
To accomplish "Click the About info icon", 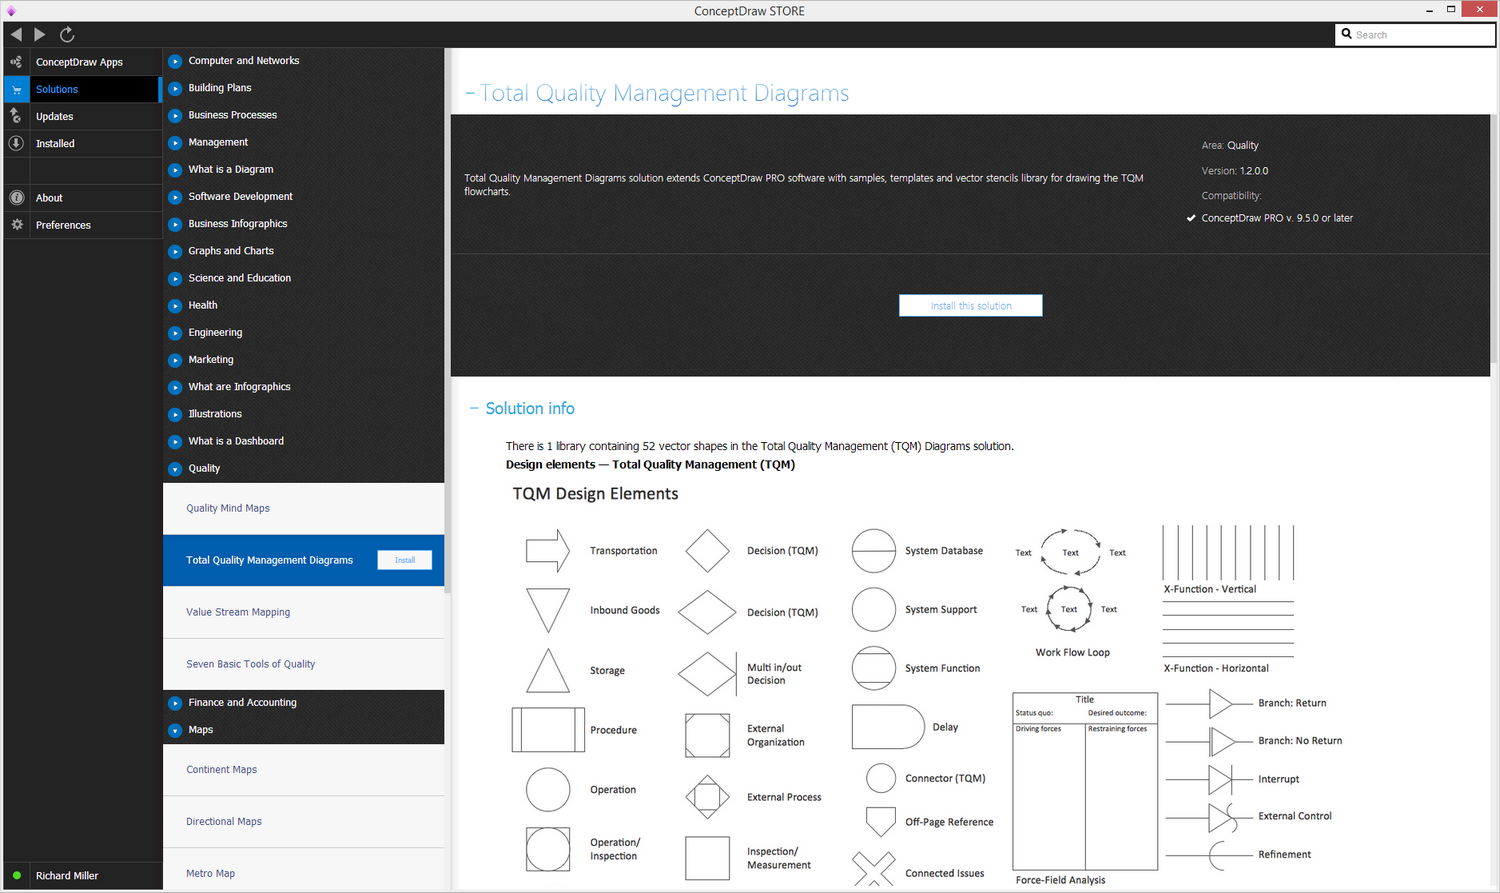I will click(16, 198).
